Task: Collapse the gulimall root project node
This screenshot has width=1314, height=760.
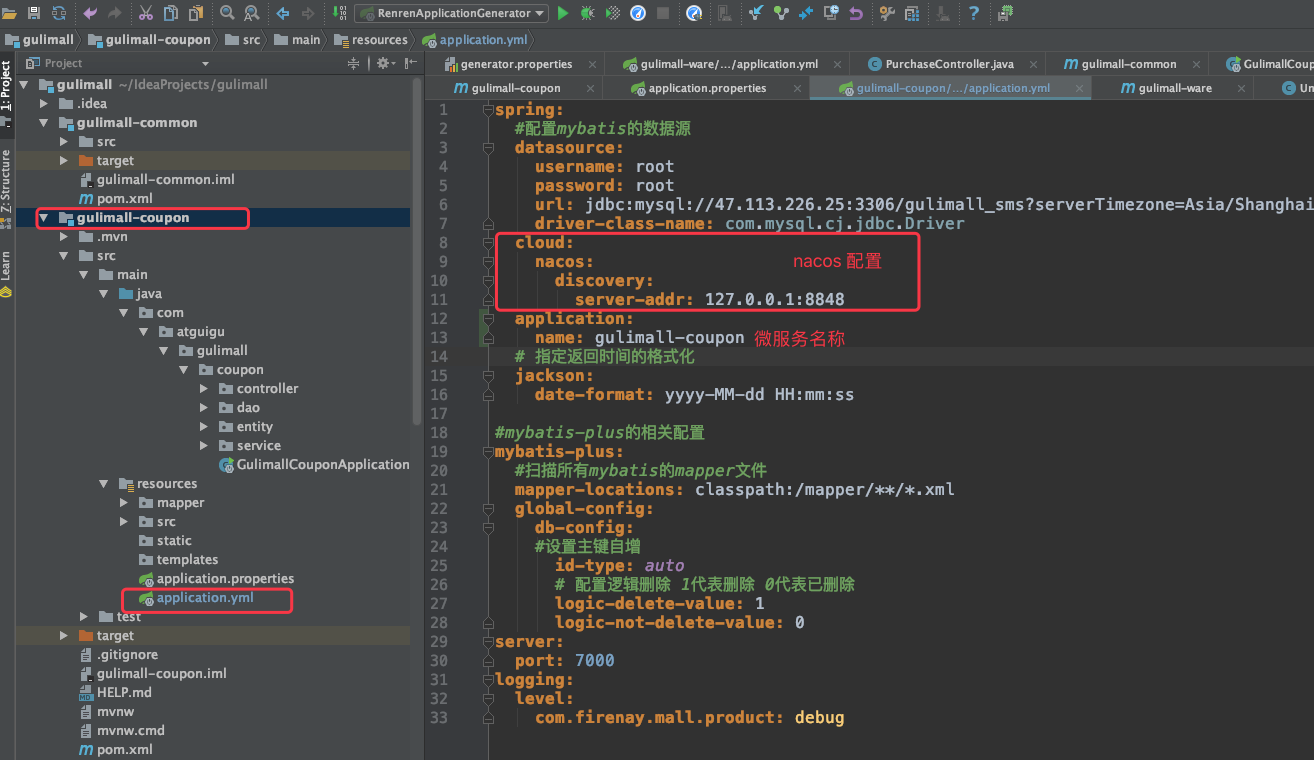Action: click(x=24, y=85)
